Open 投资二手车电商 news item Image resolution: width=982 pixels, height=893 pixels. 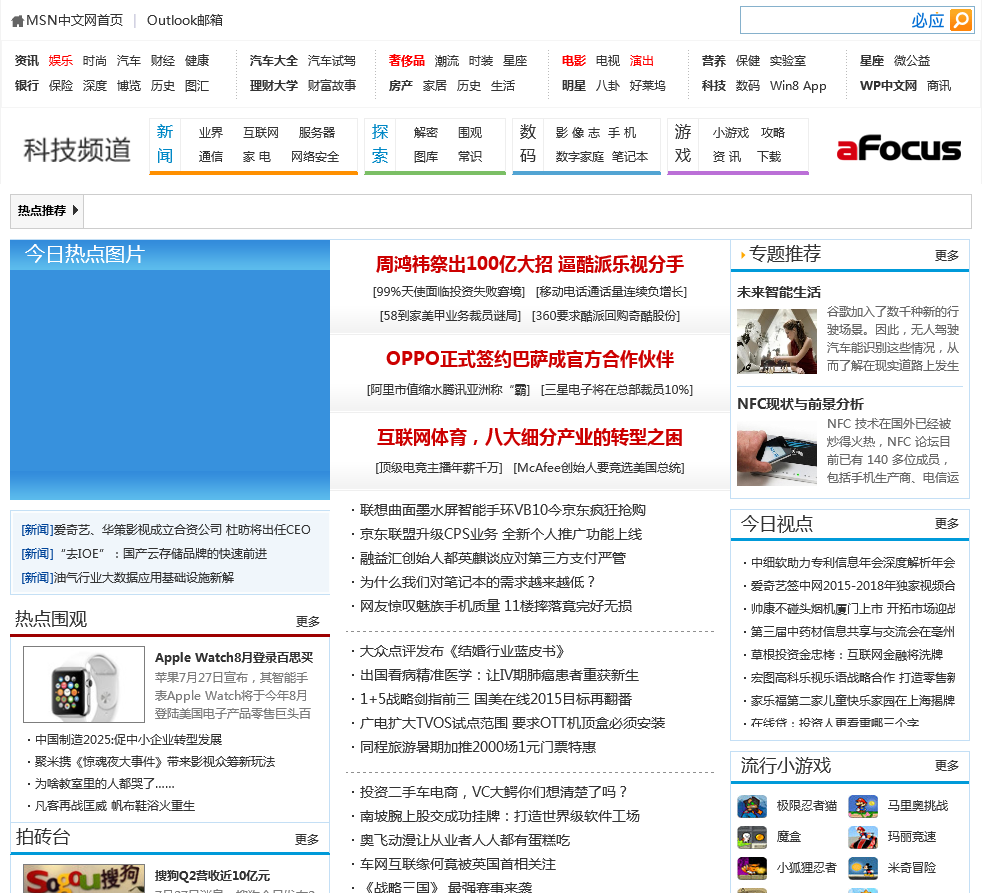[493, 792]
